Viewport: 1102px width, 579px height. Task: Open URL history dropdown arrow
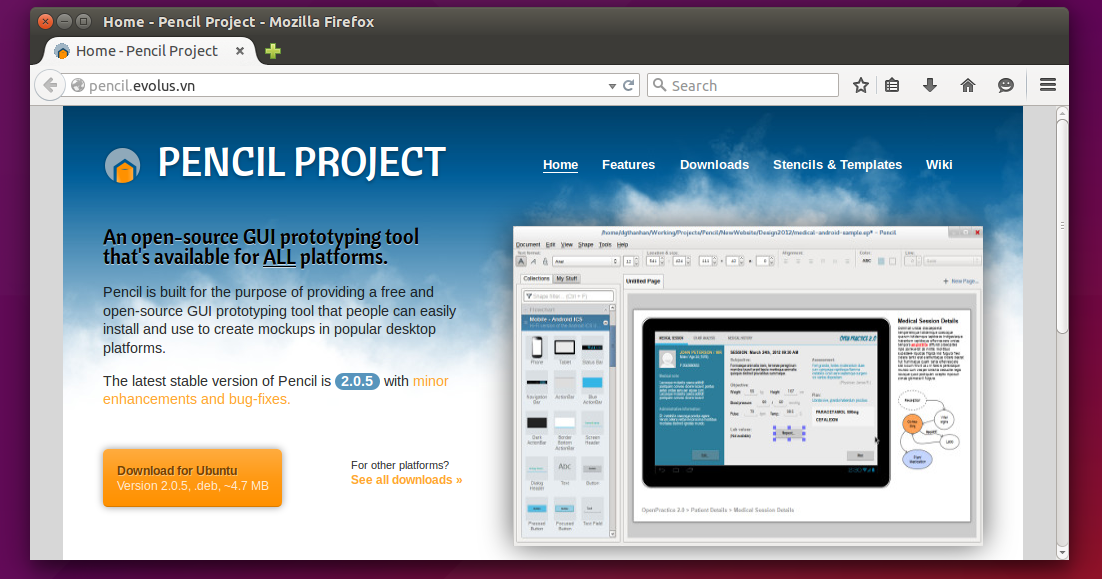(x=612, y=86)
